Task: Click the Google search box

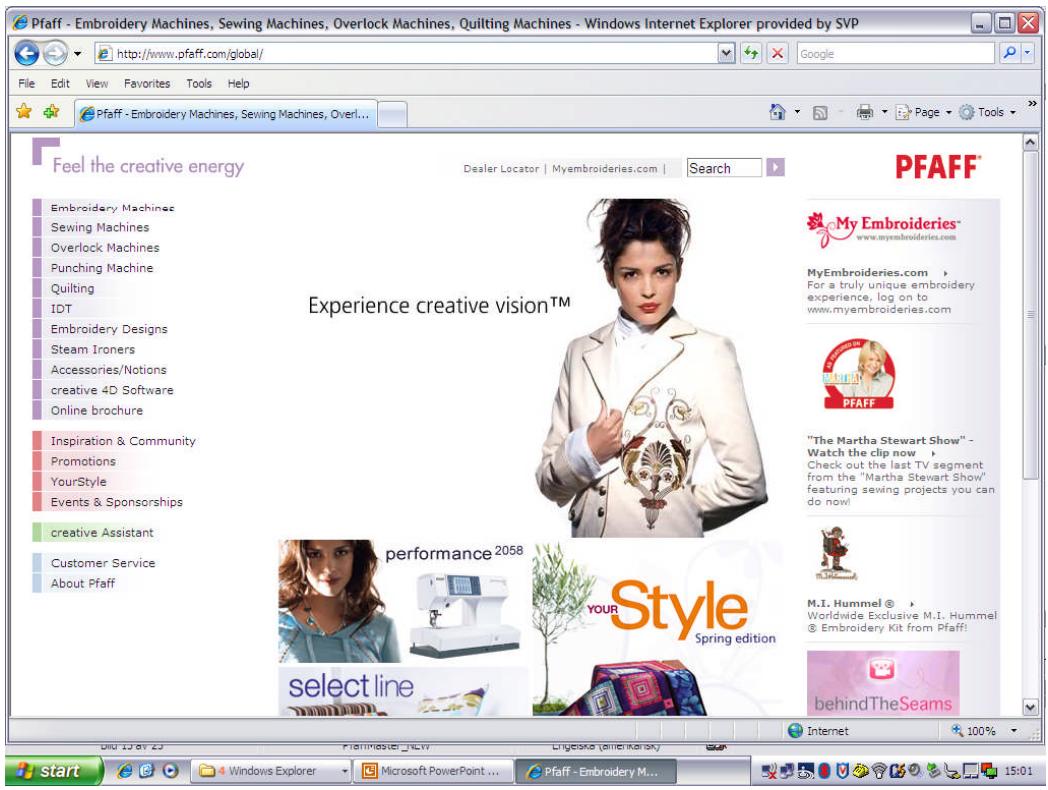Action: (896, 53)
